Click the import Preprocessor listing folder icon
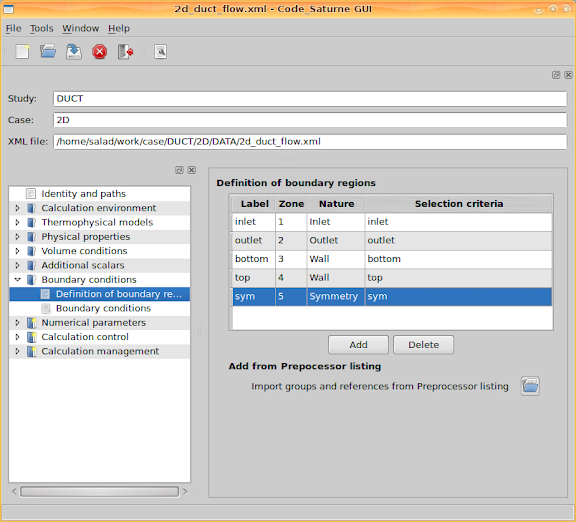Screen dimensions: 576x522 tap(530, 386)
